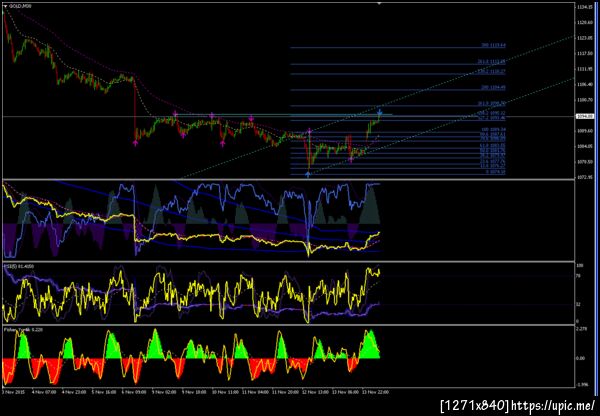600x416 pixels.
Task: Click the 3 Nov 2015 time axis label
Action: [x=13, y=392]
